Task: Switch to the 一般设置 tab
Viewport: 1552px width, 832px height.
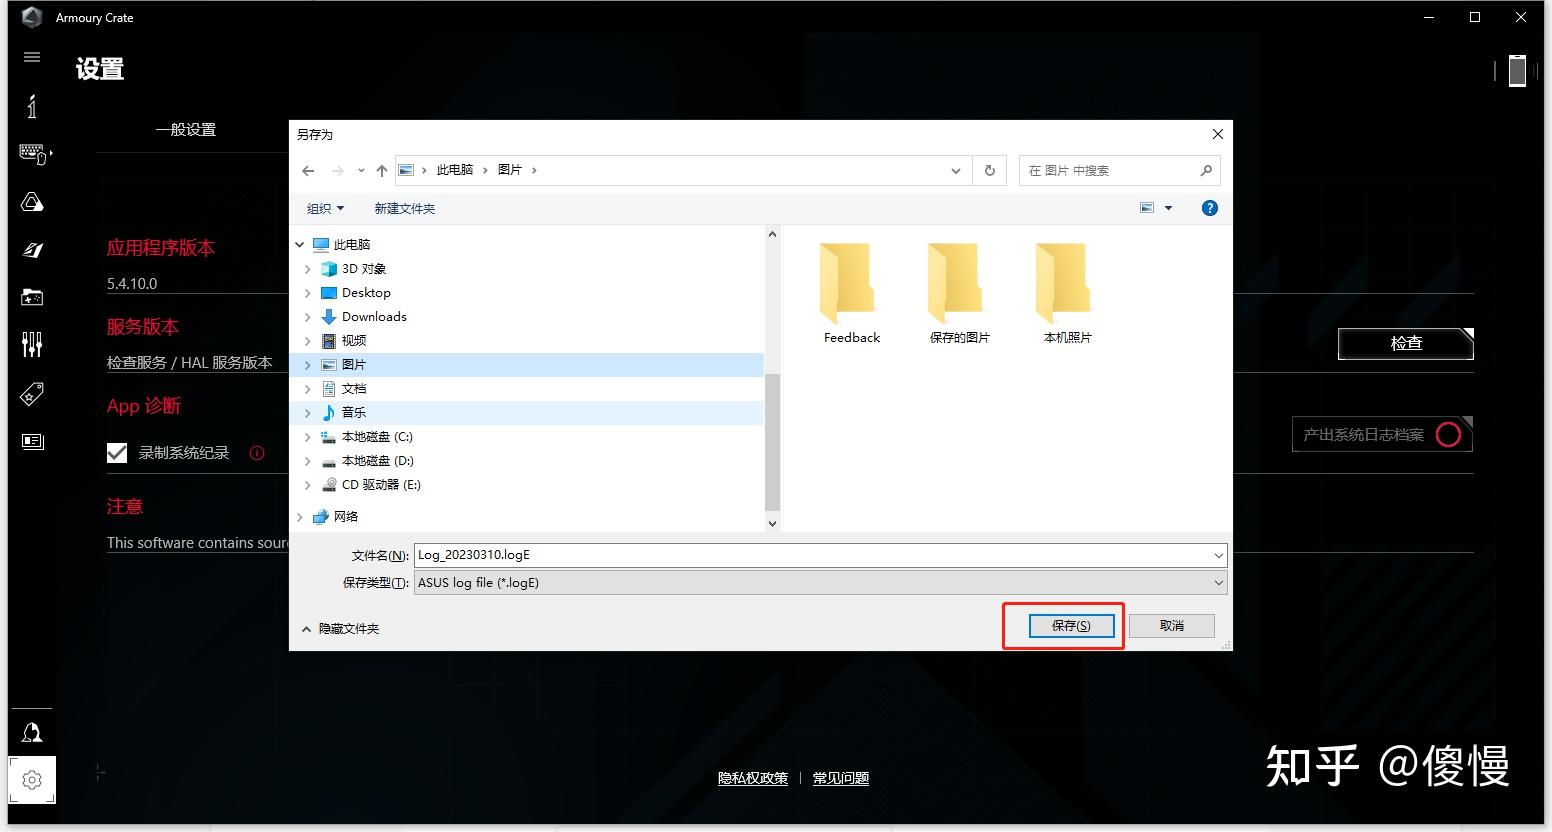Action: [186, 129]
